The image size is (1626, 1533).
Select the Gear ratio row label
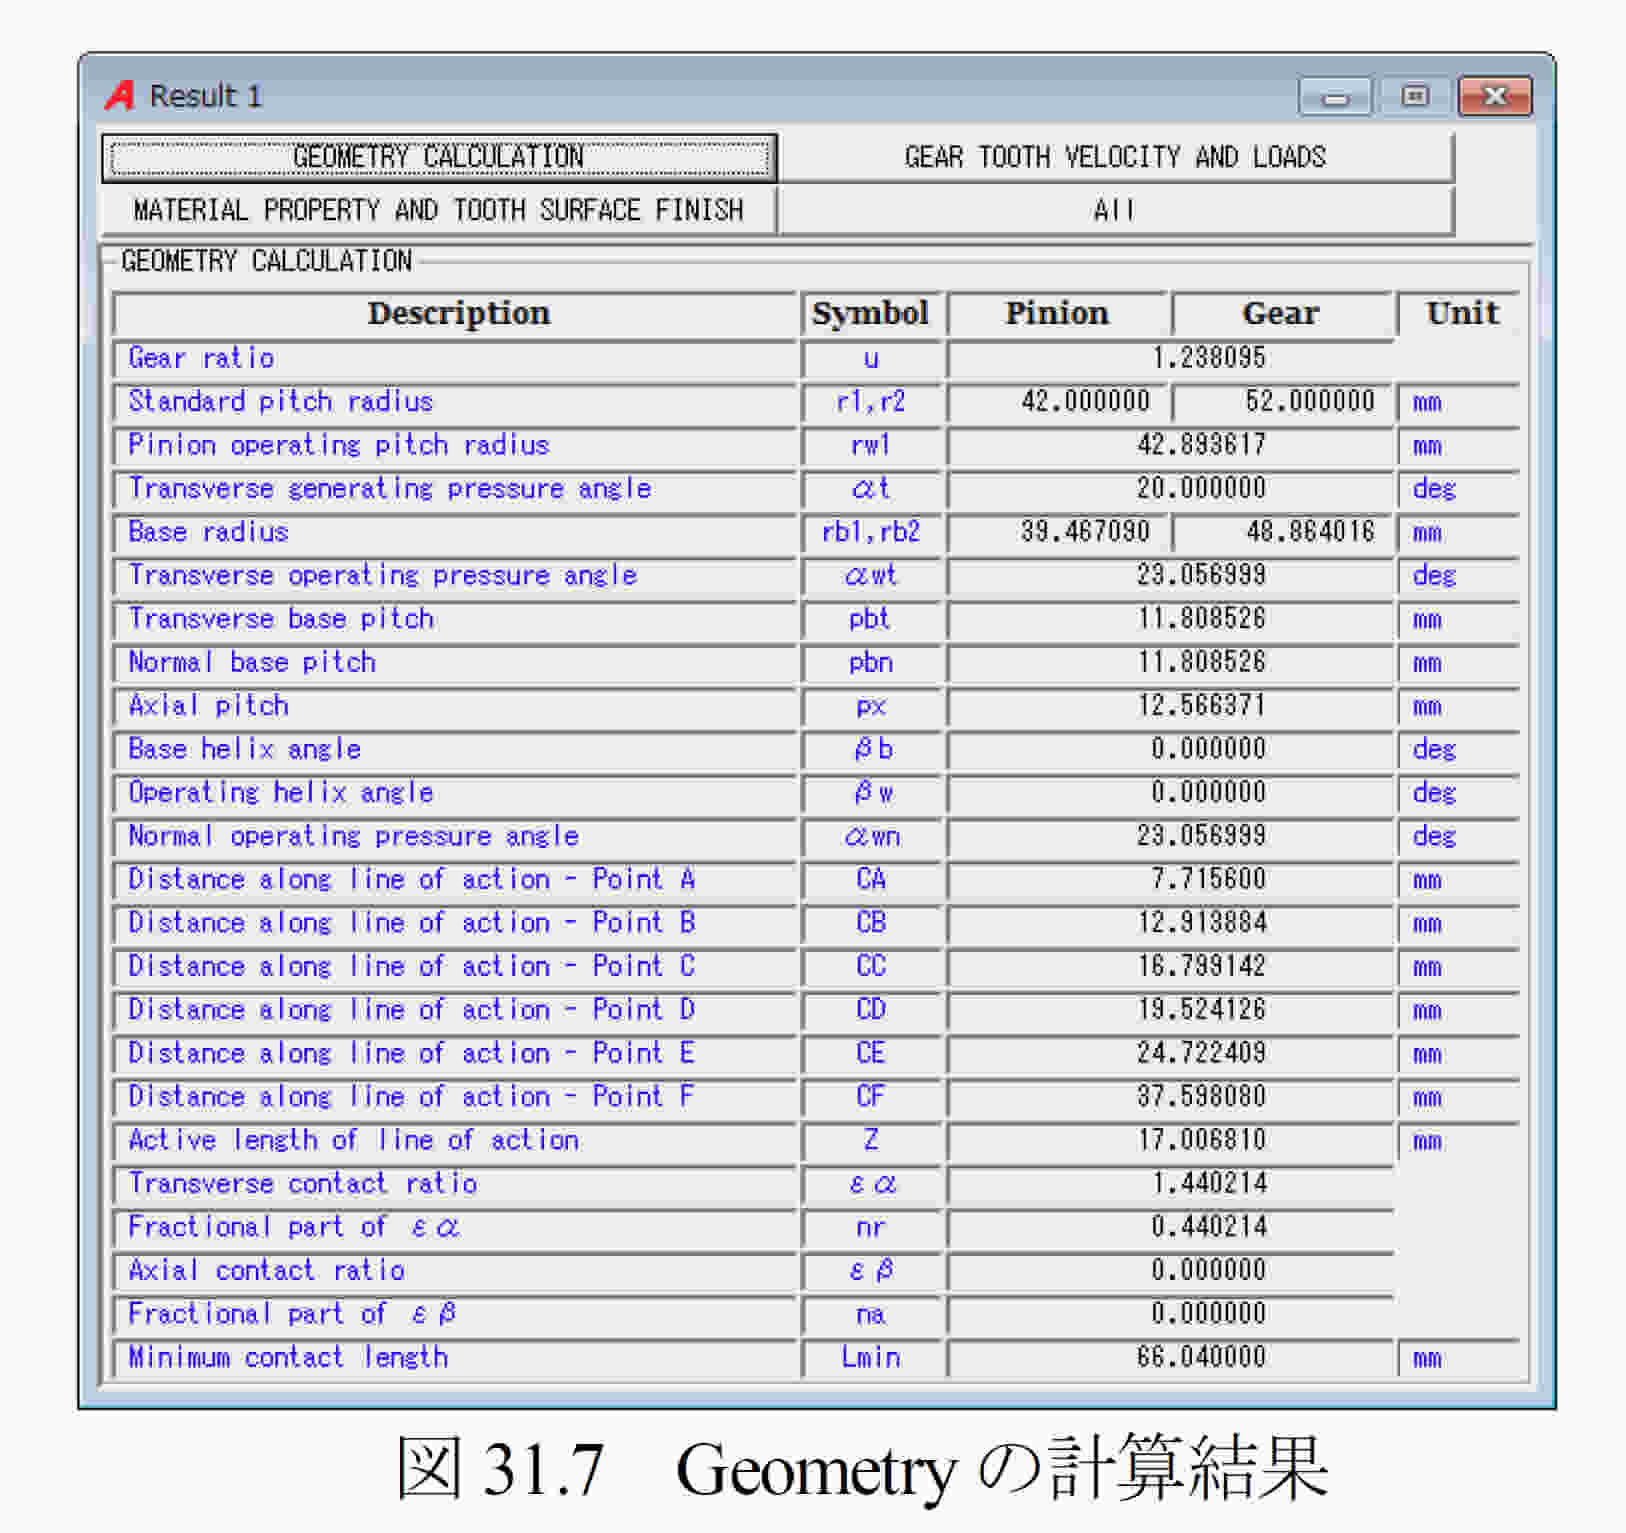201,358
